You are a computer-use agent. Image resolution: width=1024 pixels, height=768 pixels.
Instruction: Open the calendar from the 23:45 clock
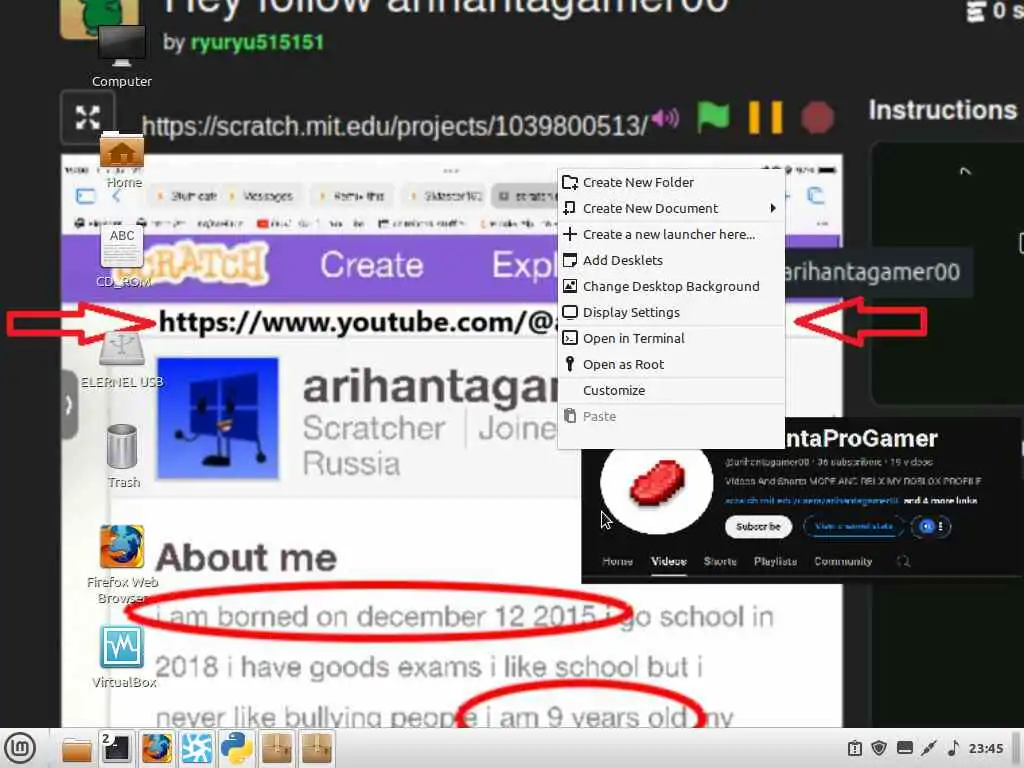tap(985, 748)
